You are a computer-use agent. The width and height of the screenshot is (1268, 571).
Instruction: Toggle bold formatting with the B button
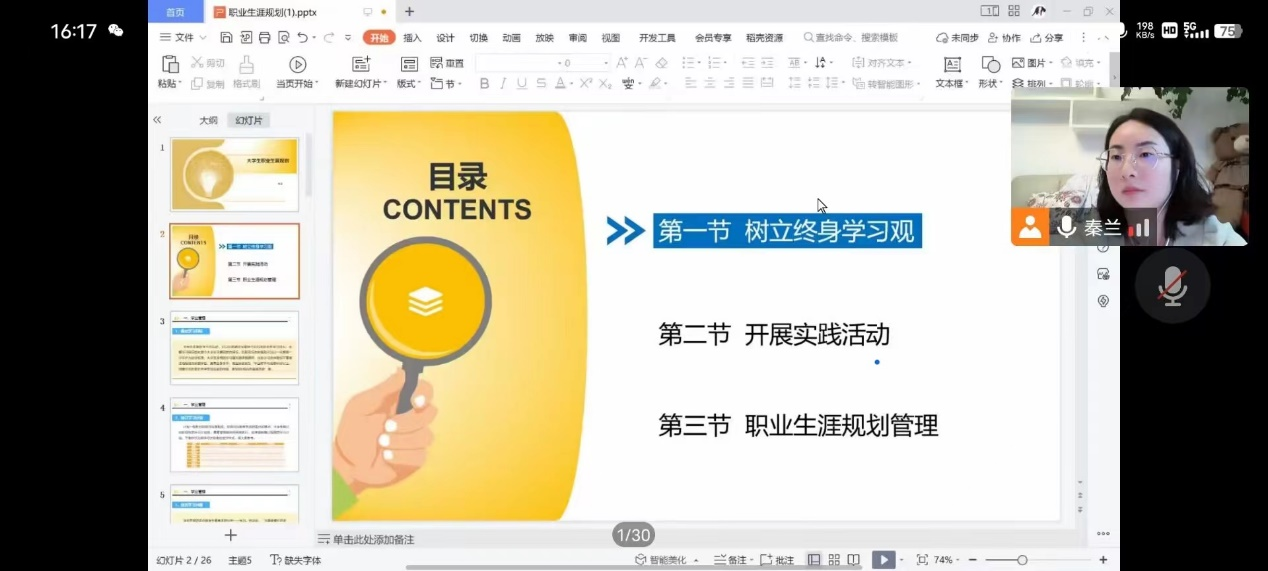click(485, 84)
